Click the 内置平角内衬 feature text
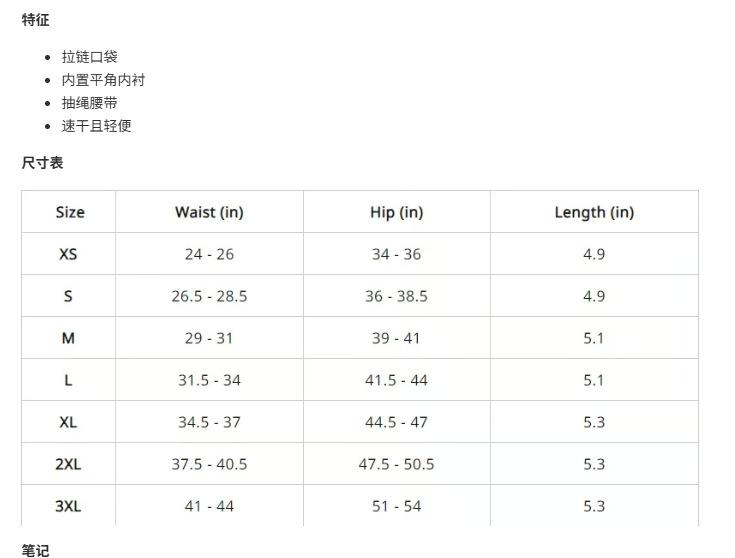The image size is (735, 558). pyautogui.click(x=103, y=80)
